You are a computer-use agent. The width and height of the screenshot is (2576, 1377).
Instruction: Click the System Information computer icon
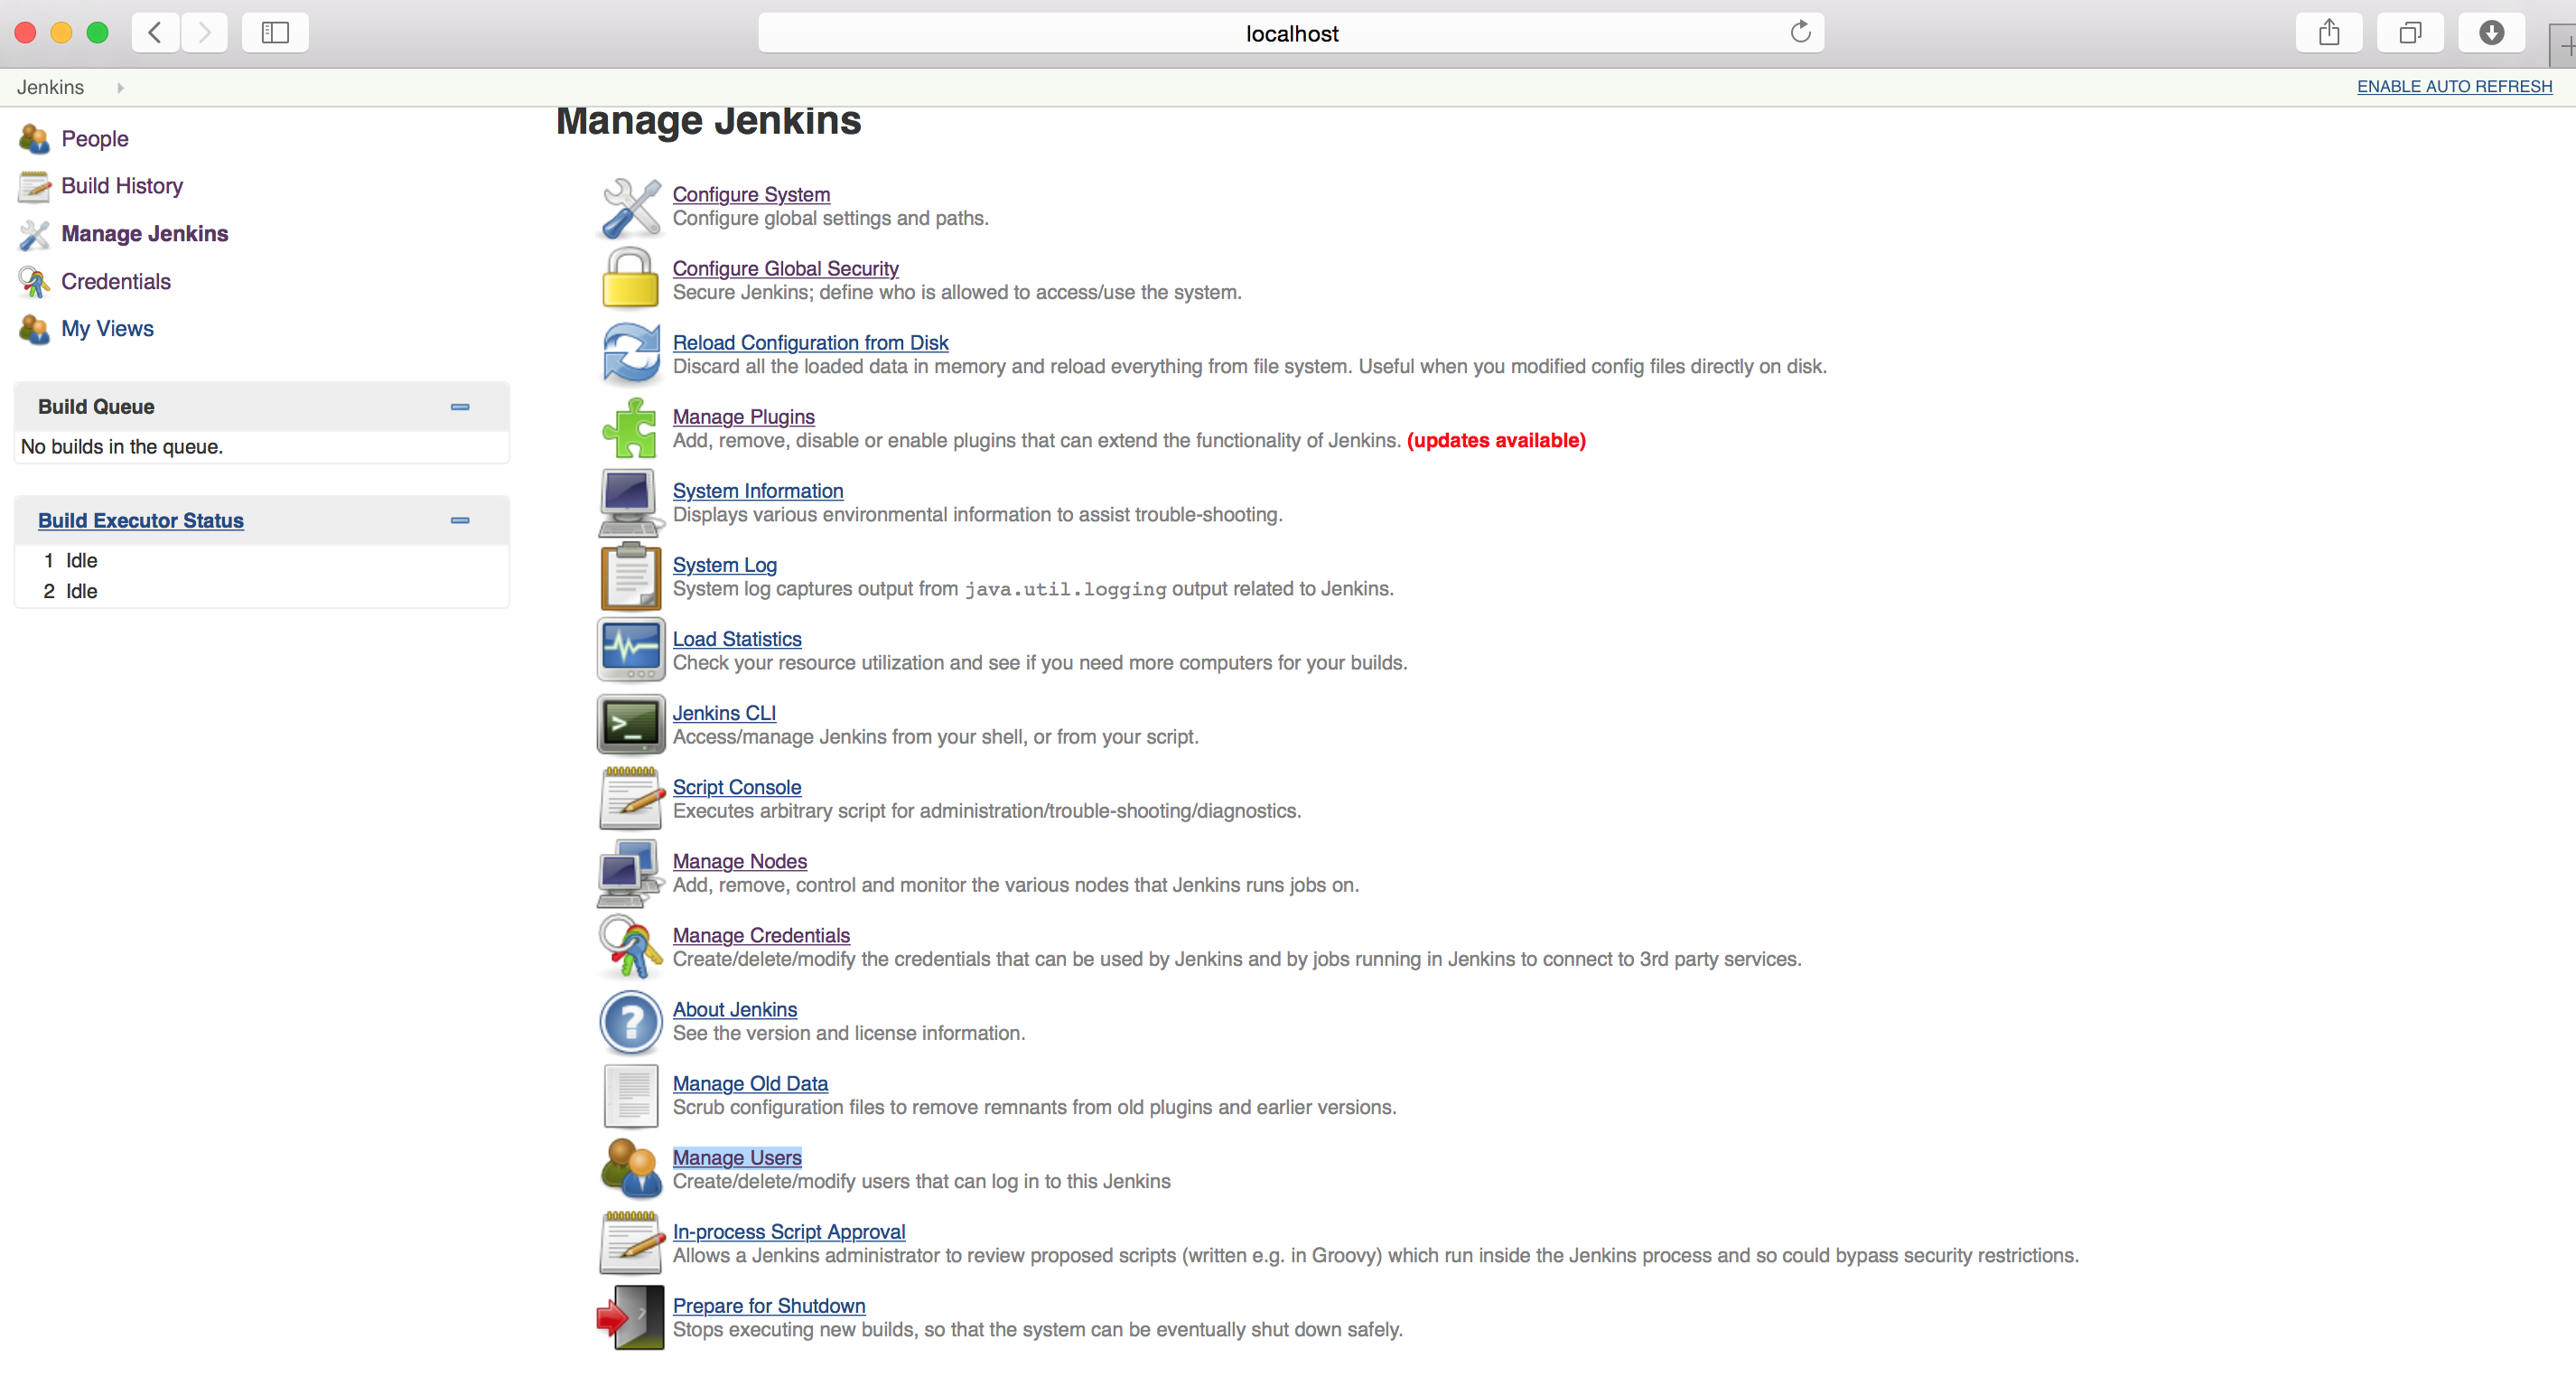pos(631,503)
